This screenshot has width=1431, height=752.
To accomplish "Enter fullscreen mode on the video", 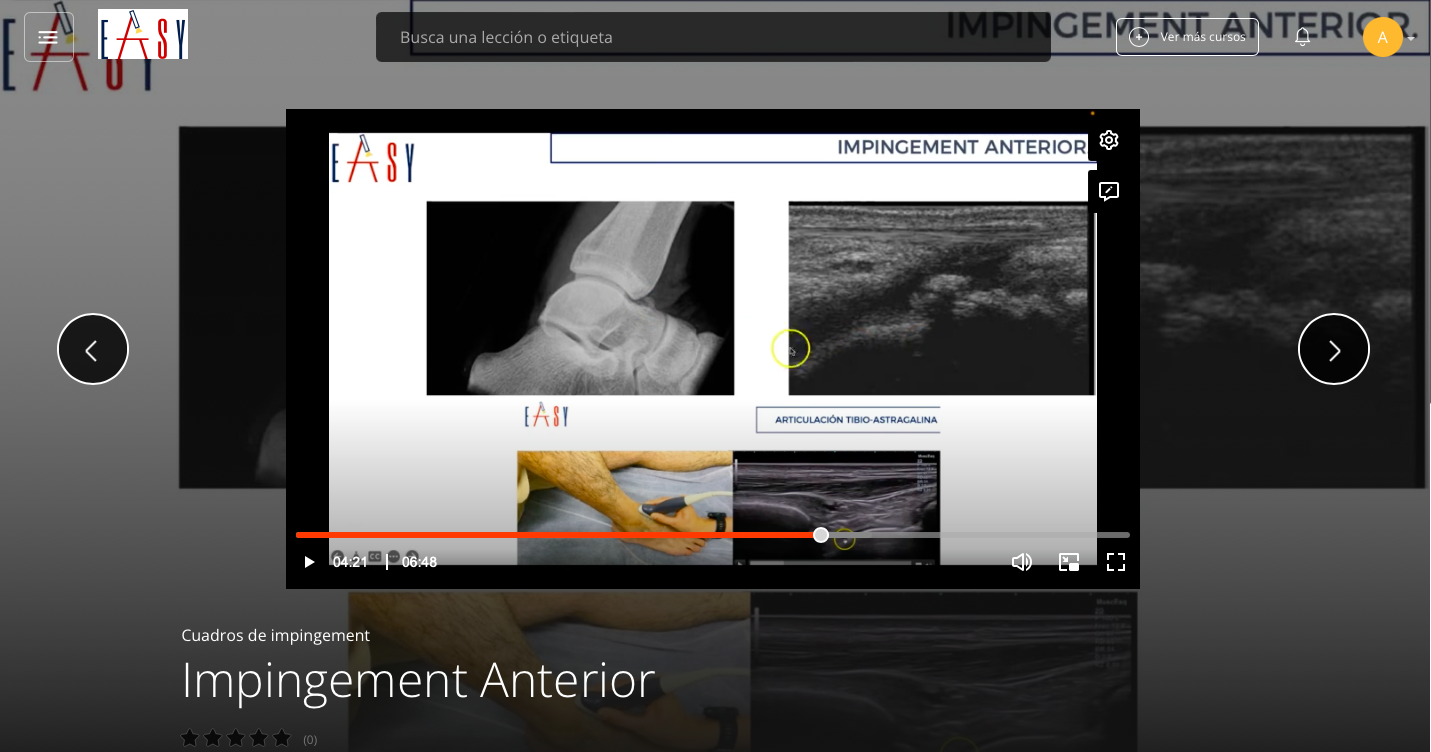I will (x=1116, y=562).
